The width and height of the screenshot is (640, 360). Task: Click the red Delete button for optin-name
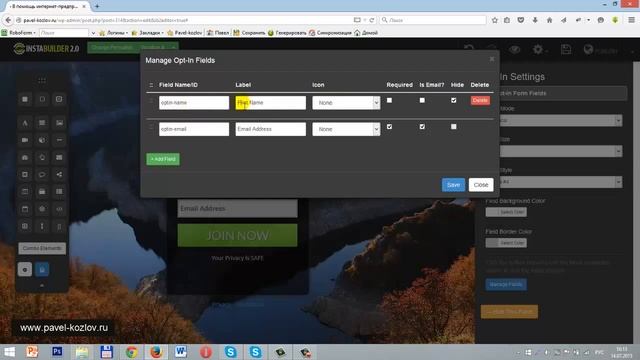pyautogui.click(x=480, y=100)
